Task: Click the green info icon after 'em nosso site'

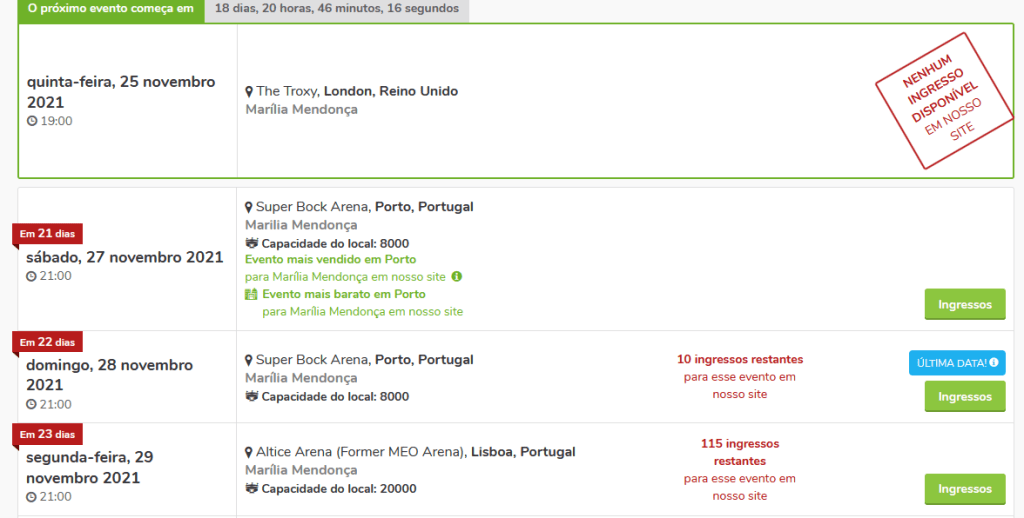Action: coord(456,276)
